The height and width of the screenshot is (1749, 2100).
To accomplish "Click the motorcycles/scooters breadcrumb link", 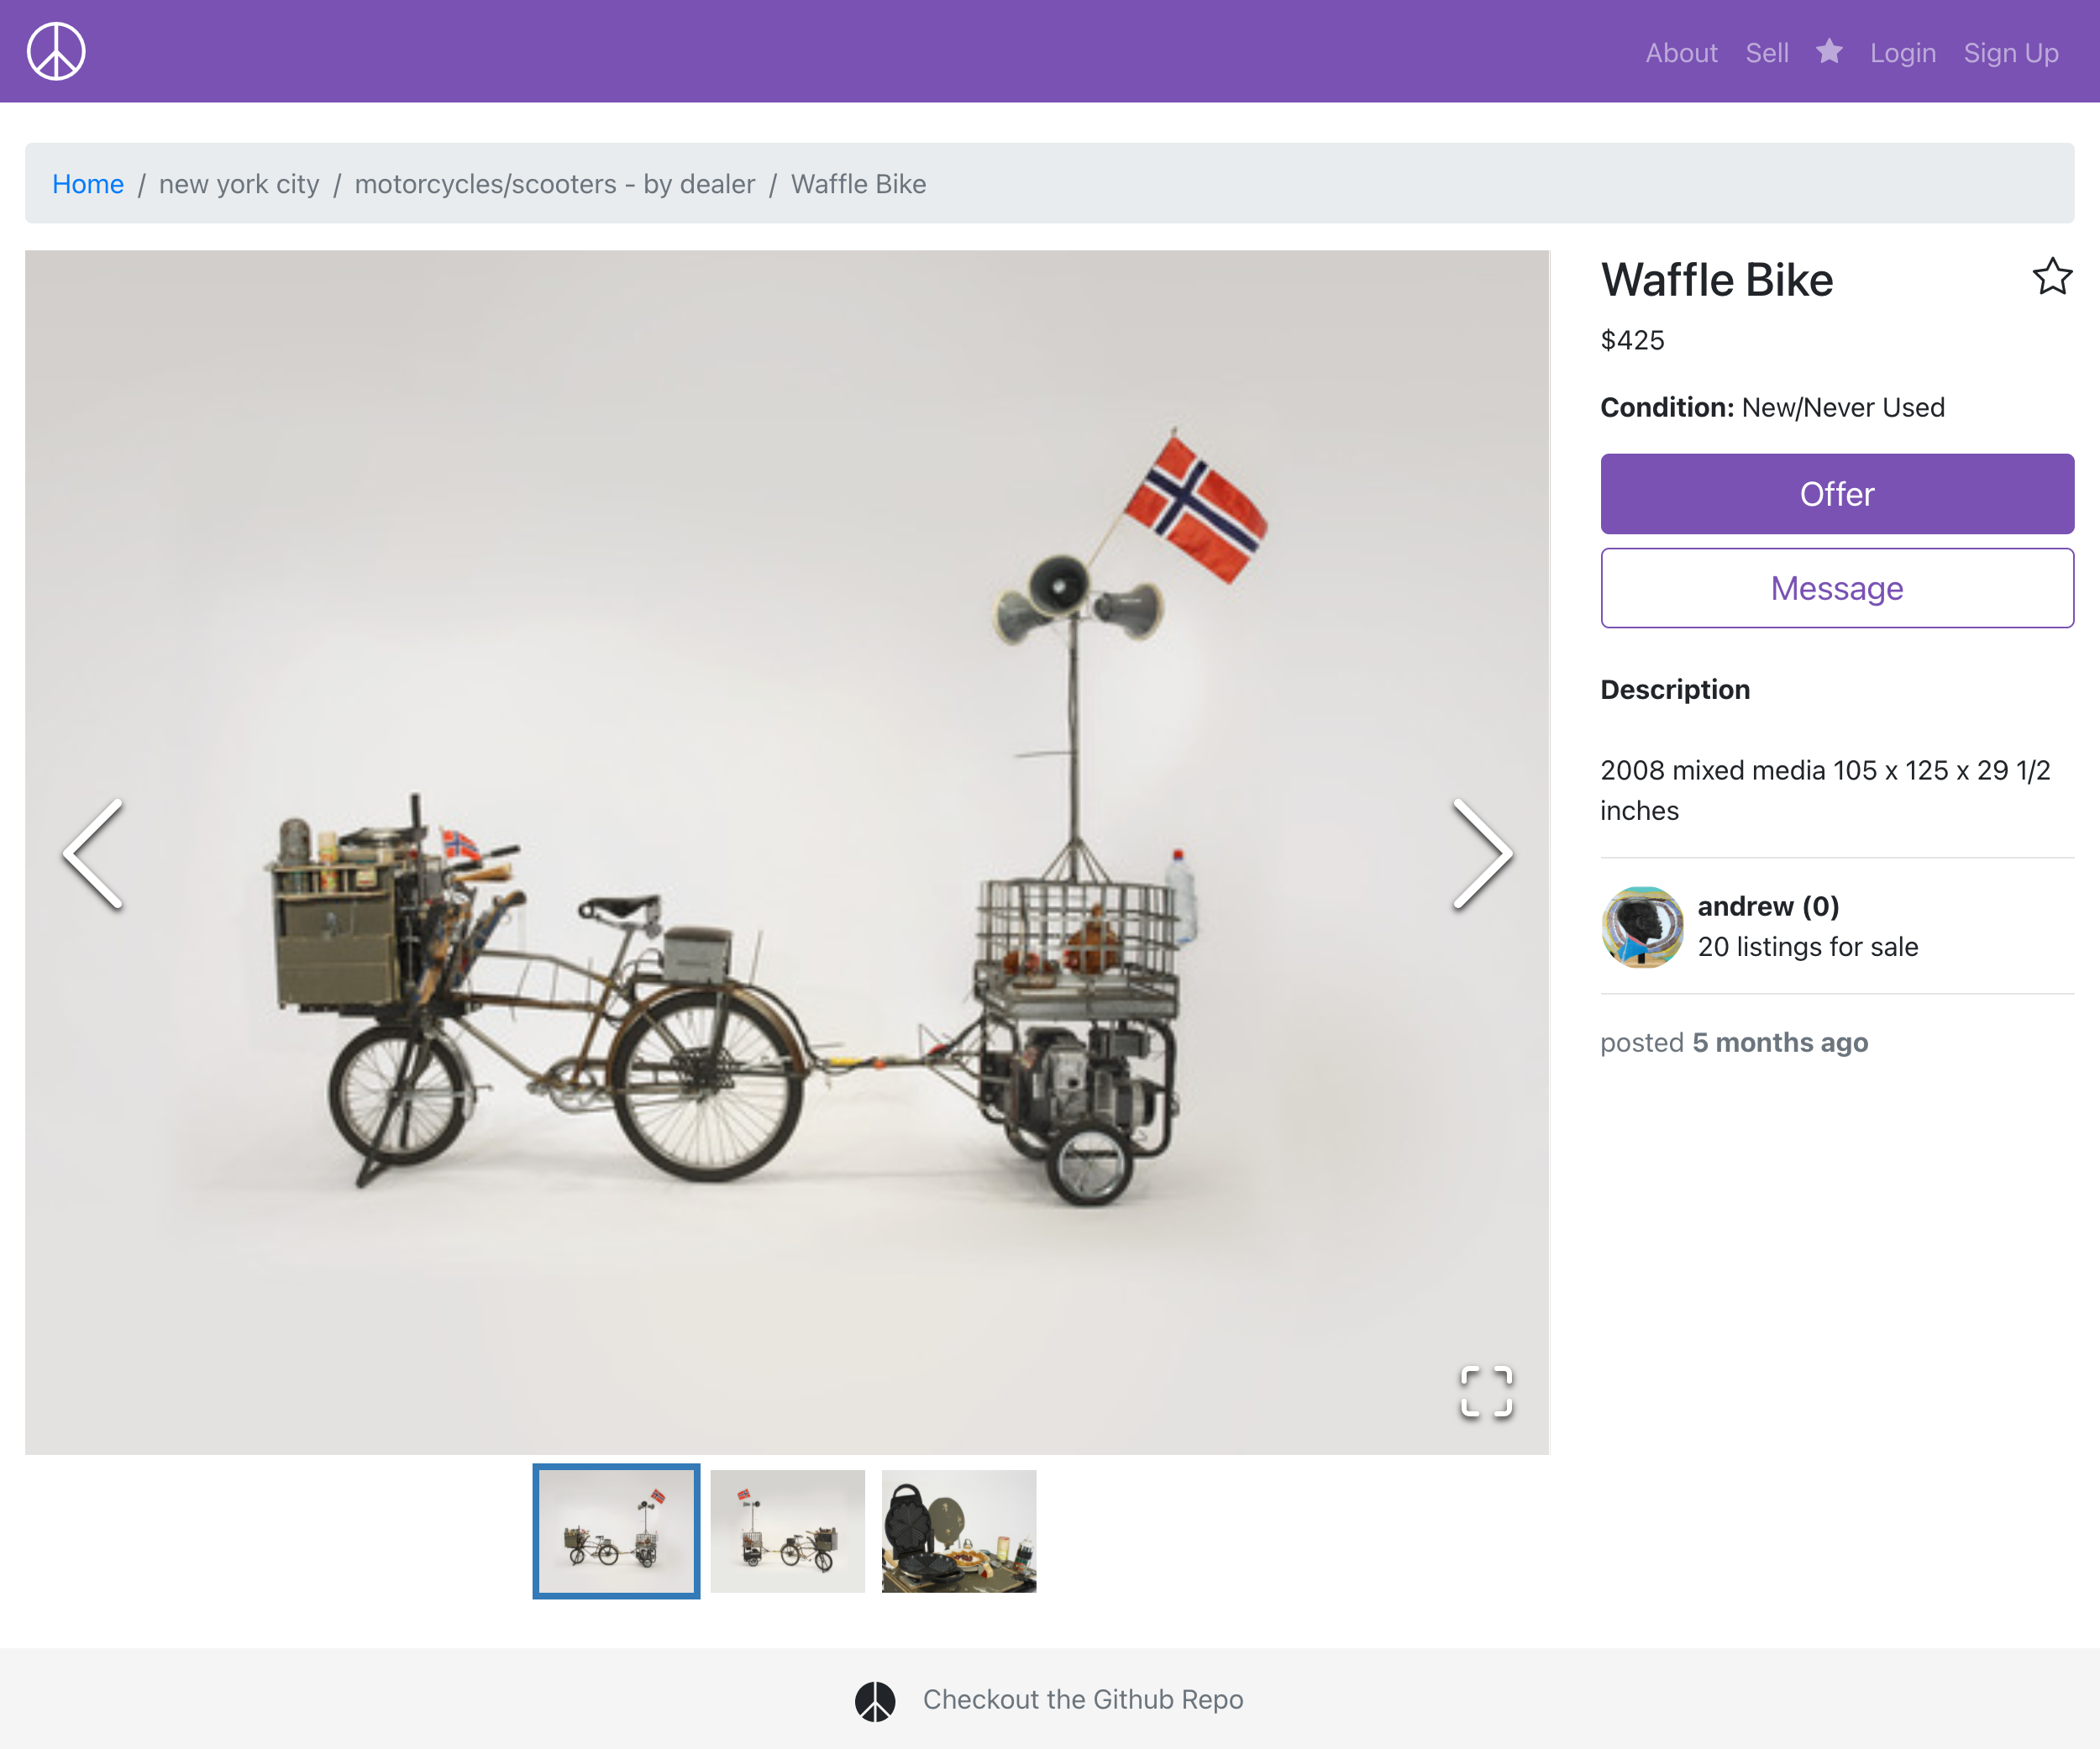I will (554, 183).
